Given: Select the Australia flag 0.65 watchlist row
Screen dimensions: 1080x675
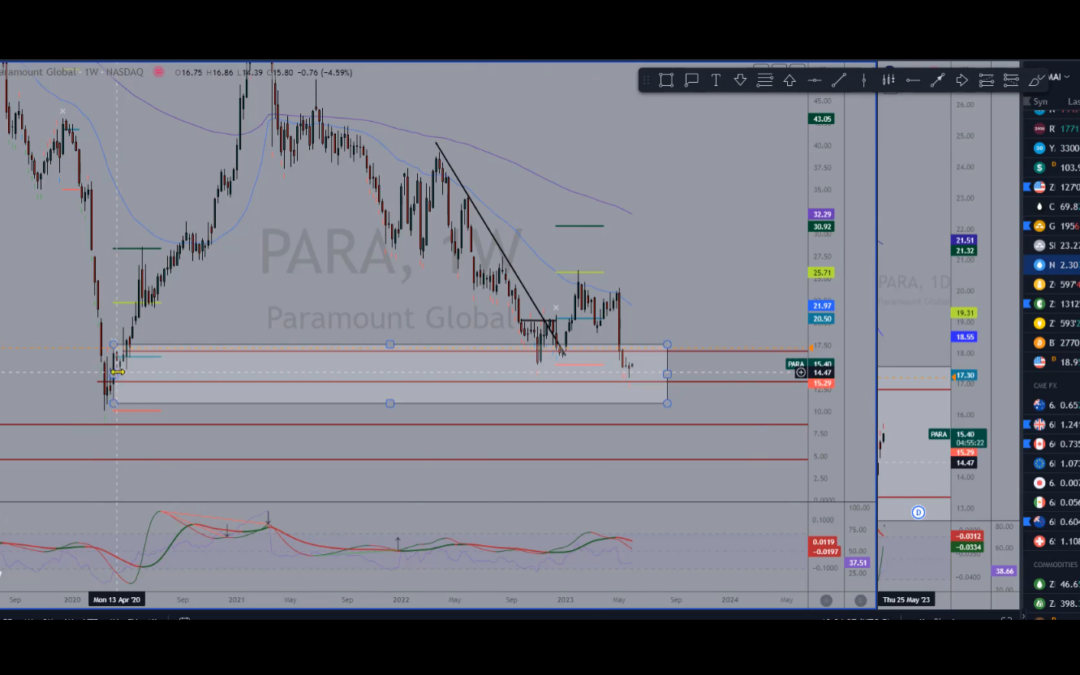Looking at the screenshot, I should [x=1051, y=405].
